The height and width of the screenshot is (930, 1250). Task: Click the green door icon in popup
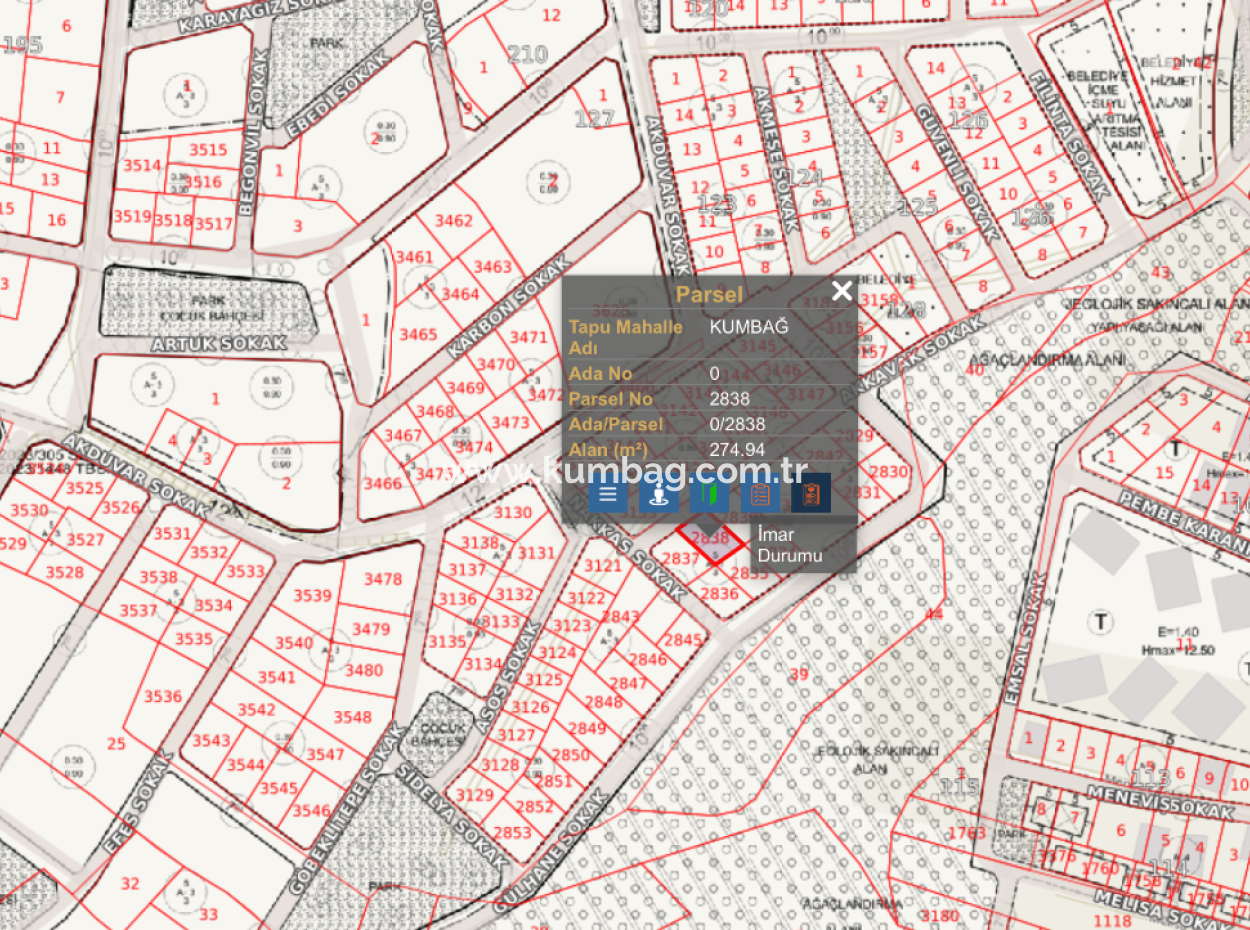pos(709,493)
